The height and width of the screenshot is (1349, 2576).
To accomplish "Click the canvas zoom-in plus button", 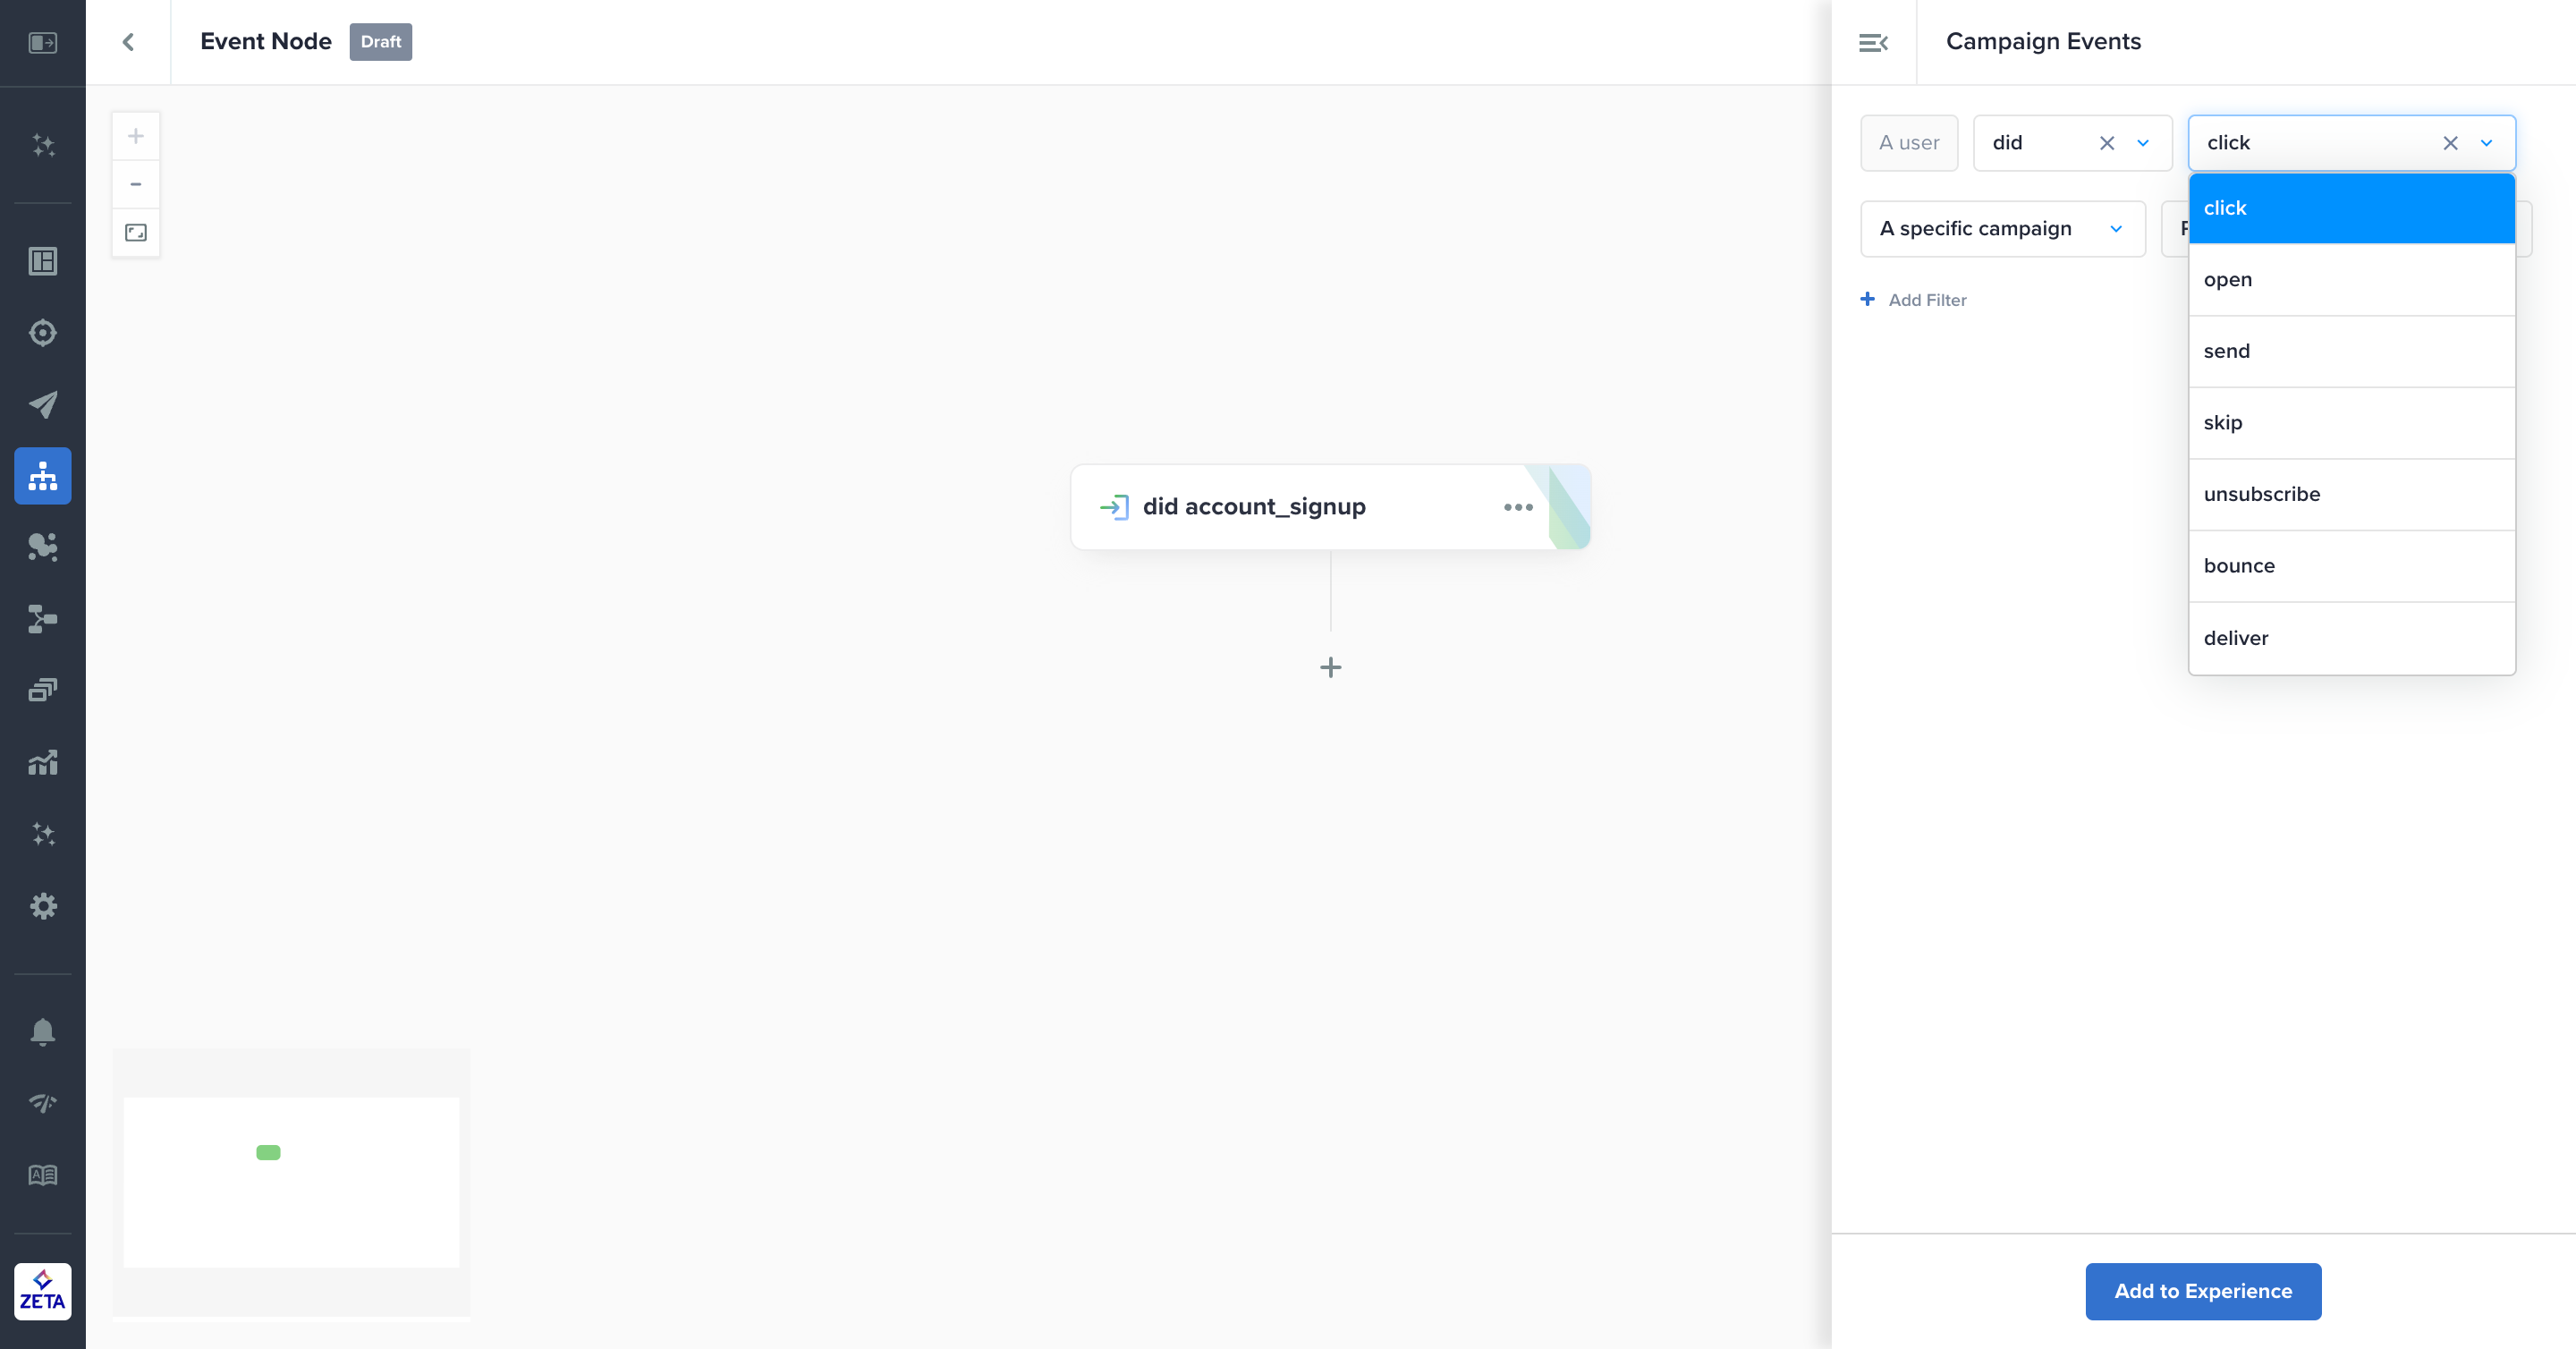I will (x=136, y=136).
